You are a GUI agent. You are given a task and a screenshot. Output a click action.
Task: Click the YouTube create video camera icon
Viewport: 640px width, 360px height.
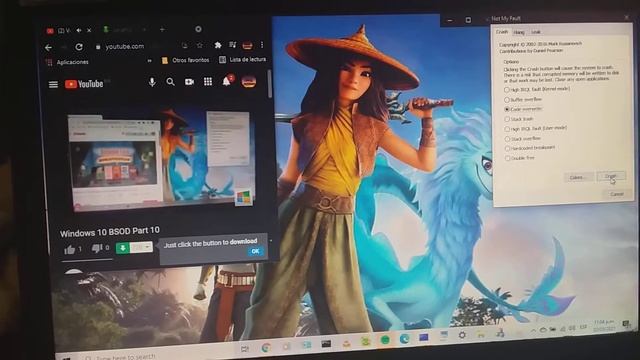pyautogui.click(x=189, y=82)
